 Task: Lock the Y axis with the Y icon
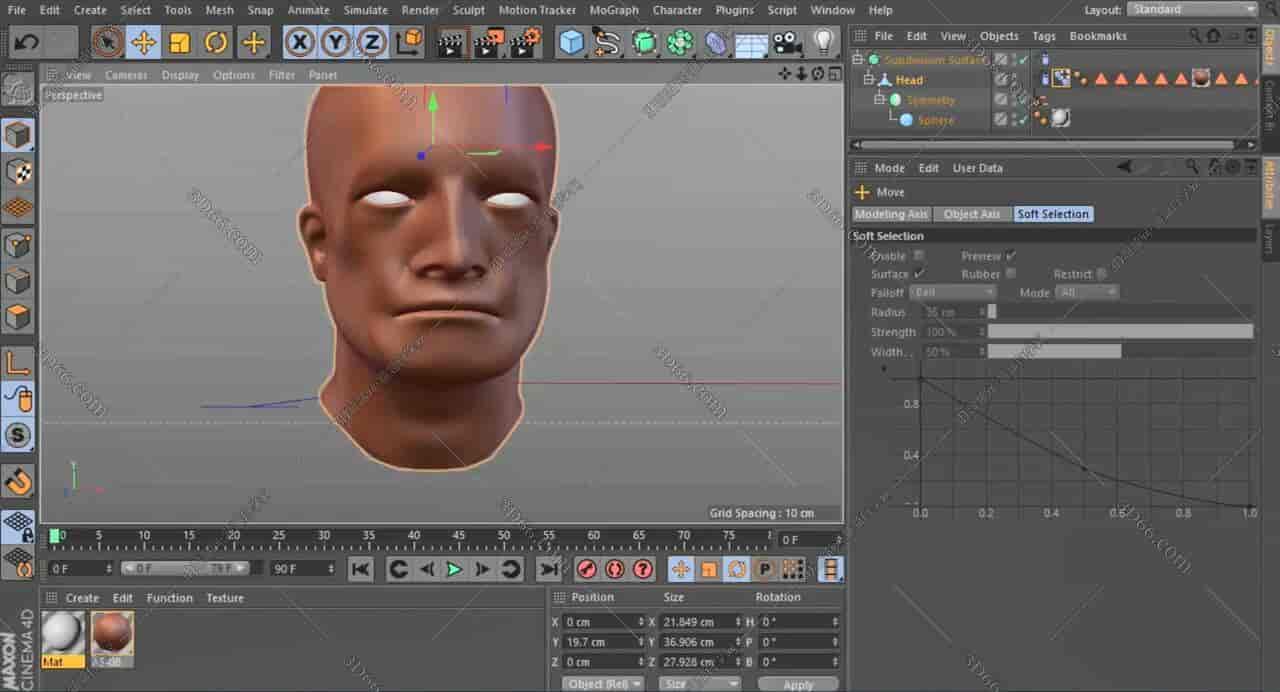pyautogui.click(x=336, y=42)
